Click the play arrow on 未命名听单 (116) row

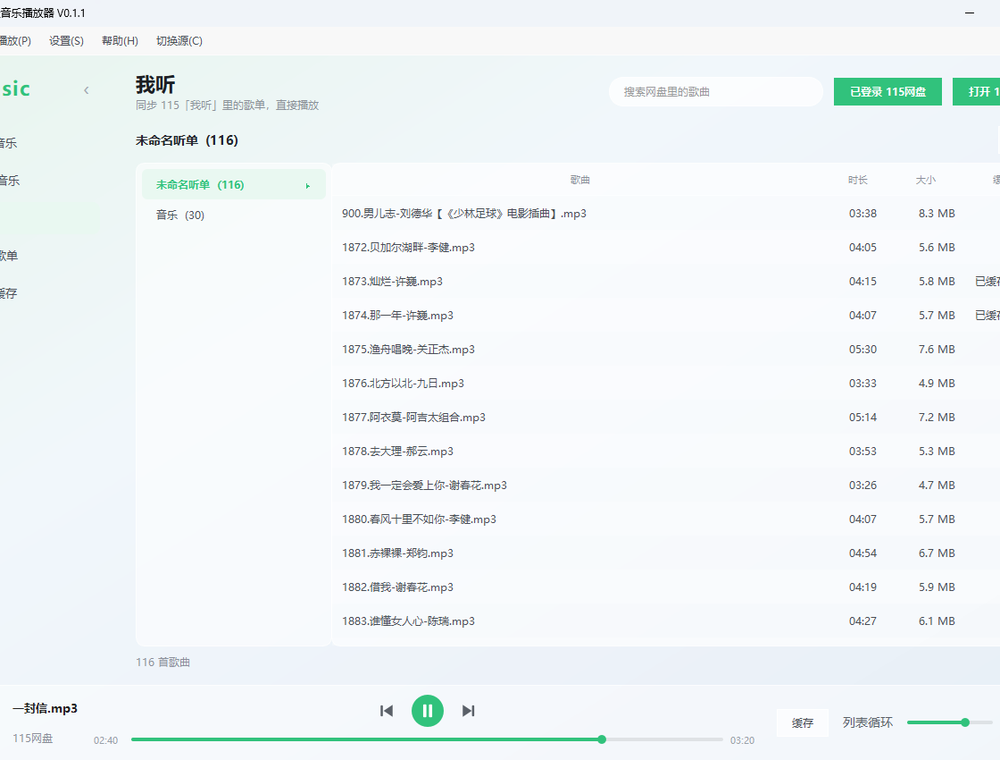pyautogui.click(x=307, y=186)
